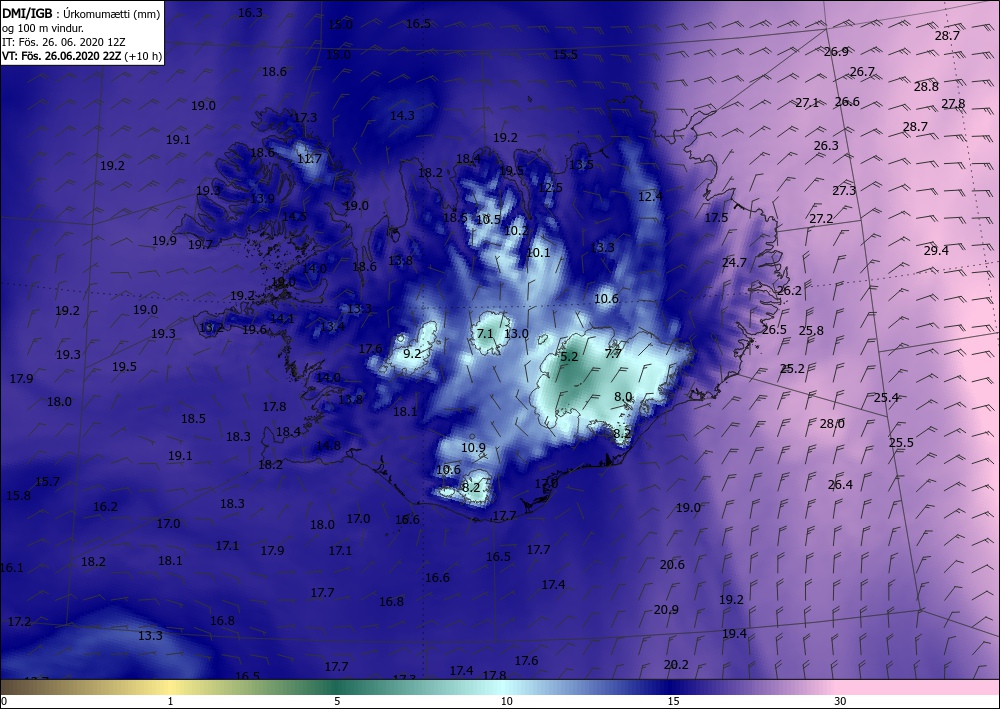Select the 16.1 value at the left edge
1000x709 pixels.
11,567
